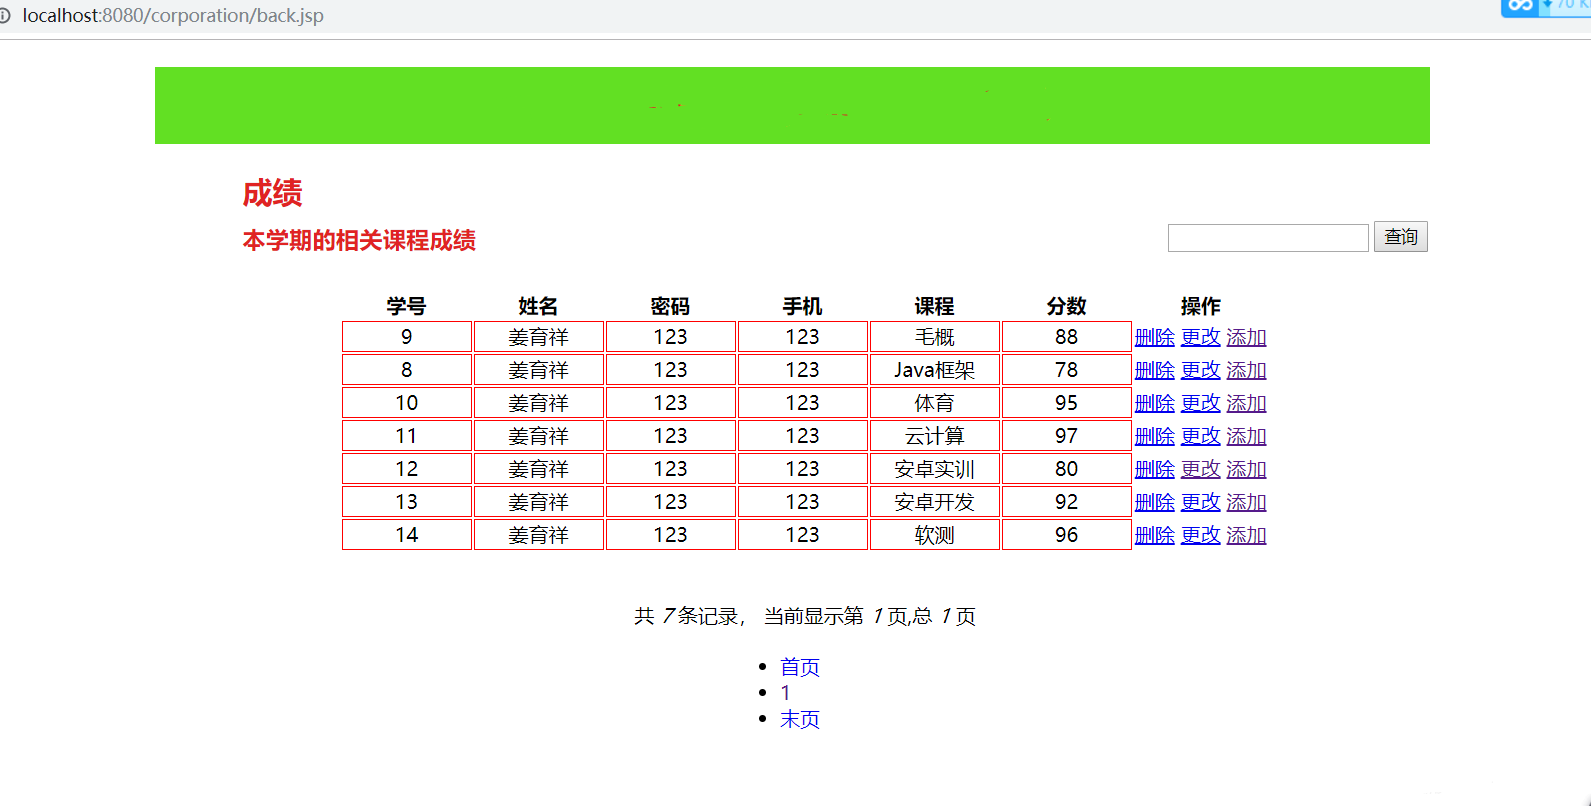Screen dimensions: 1591x806
Task: Jump to last page via 末页
Action: click(x=800, y=720)
